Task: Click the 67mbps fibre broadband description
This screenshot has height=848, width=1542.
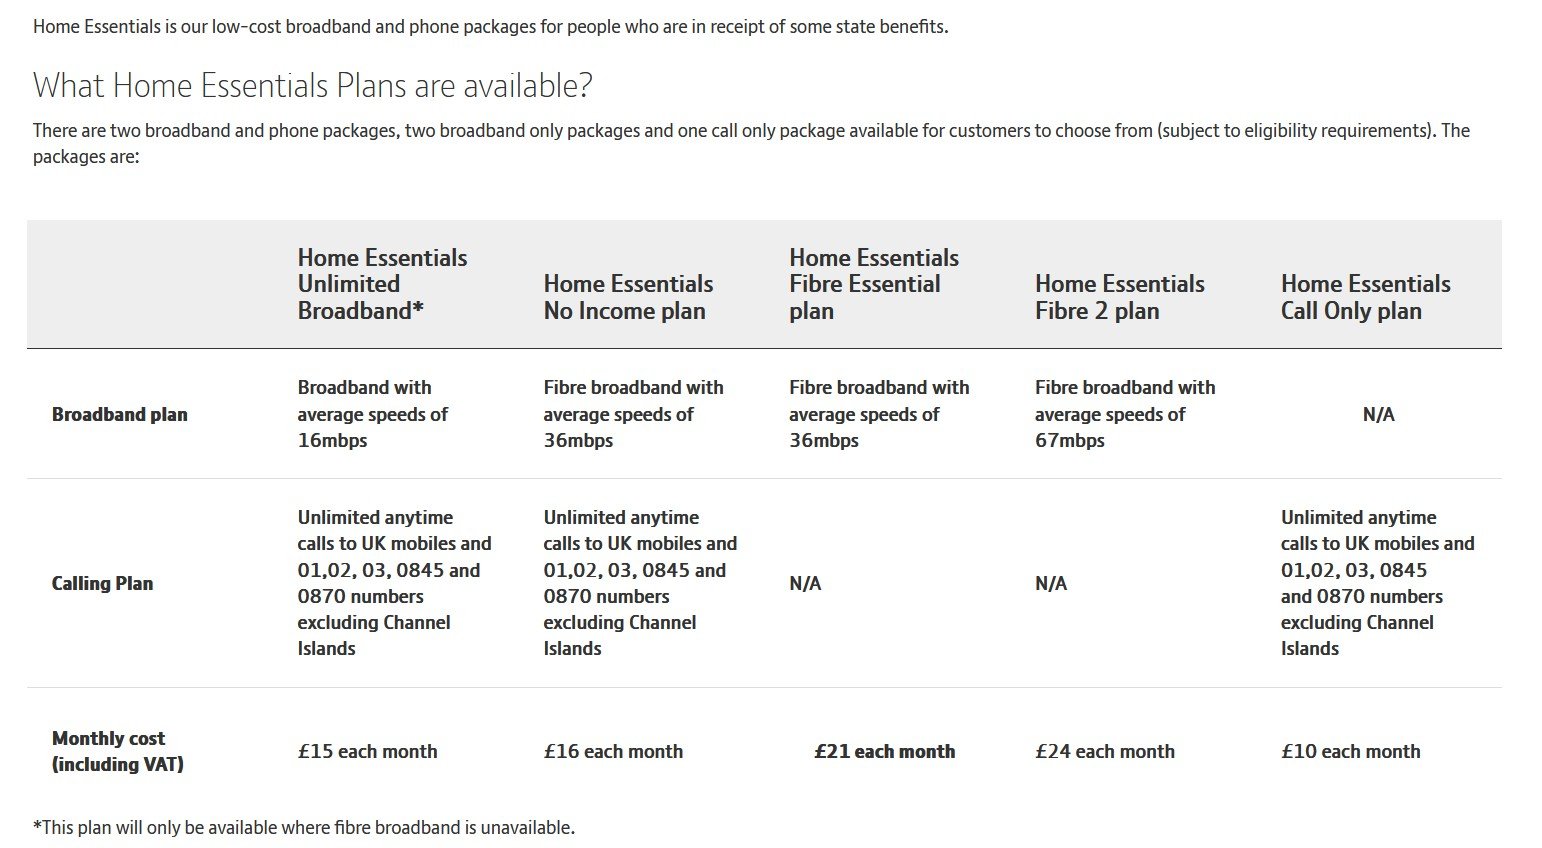Action: pos(1125,414)
